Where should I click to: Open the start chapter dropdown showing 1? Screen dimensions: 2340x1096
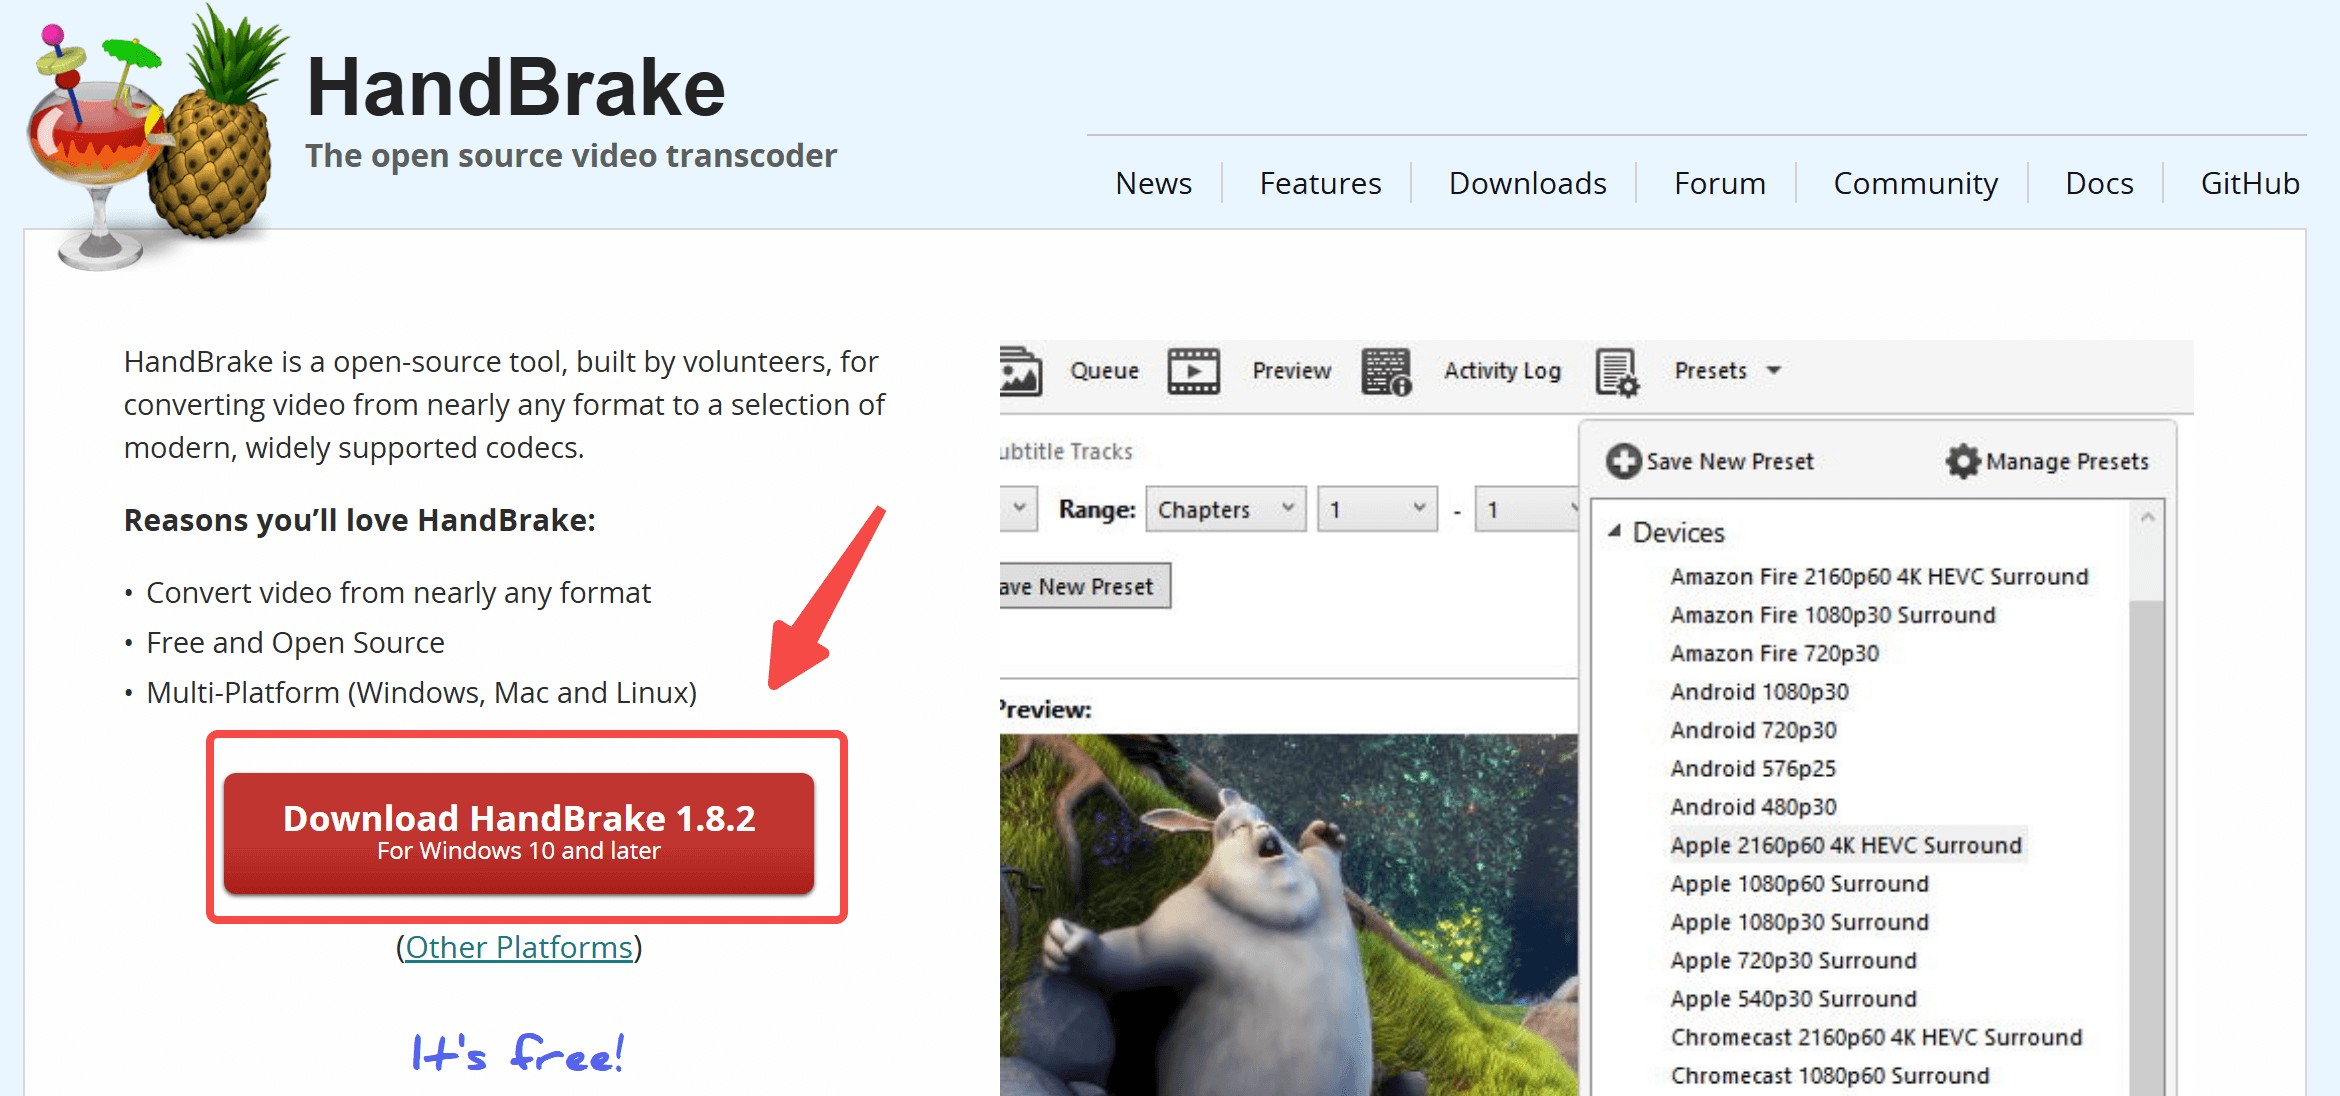1377,509
